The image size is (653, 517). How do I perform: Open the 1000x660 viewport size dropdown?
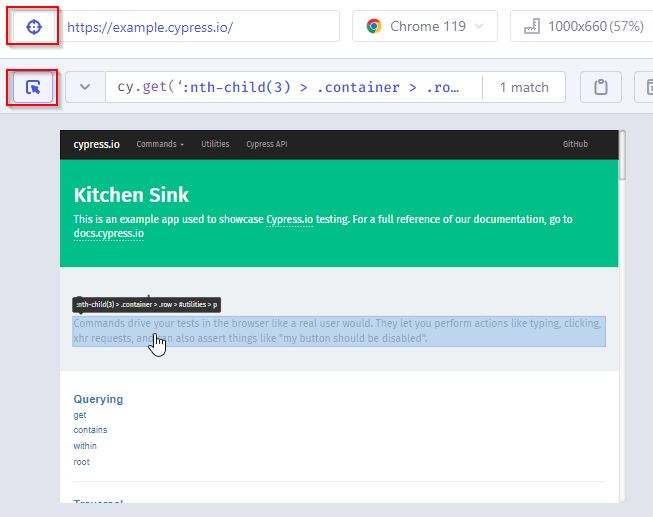[583, 26]
